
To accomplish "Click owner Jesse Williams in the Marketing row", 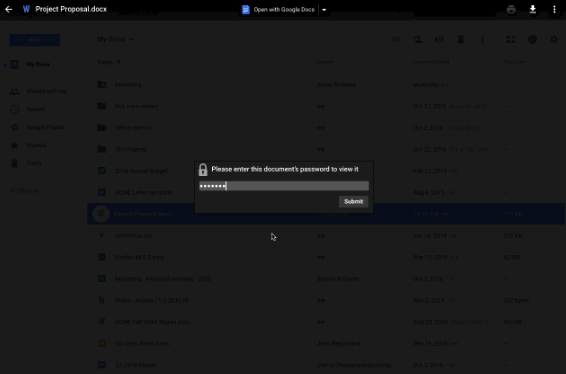I will click(x=336, y=84).
